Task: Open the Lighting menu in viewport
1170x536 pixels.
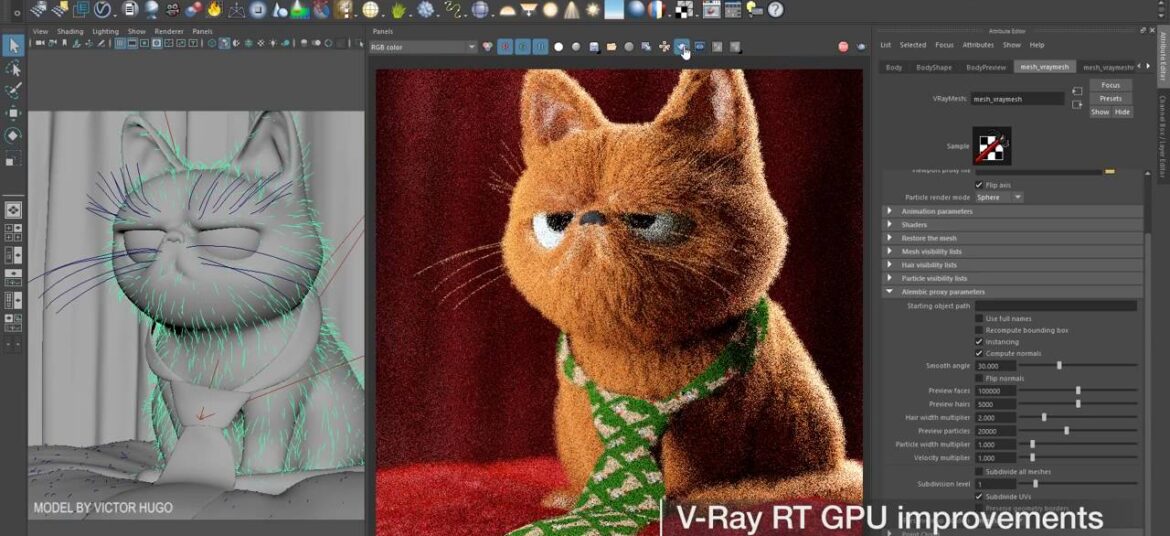Action: click(105, 31)
